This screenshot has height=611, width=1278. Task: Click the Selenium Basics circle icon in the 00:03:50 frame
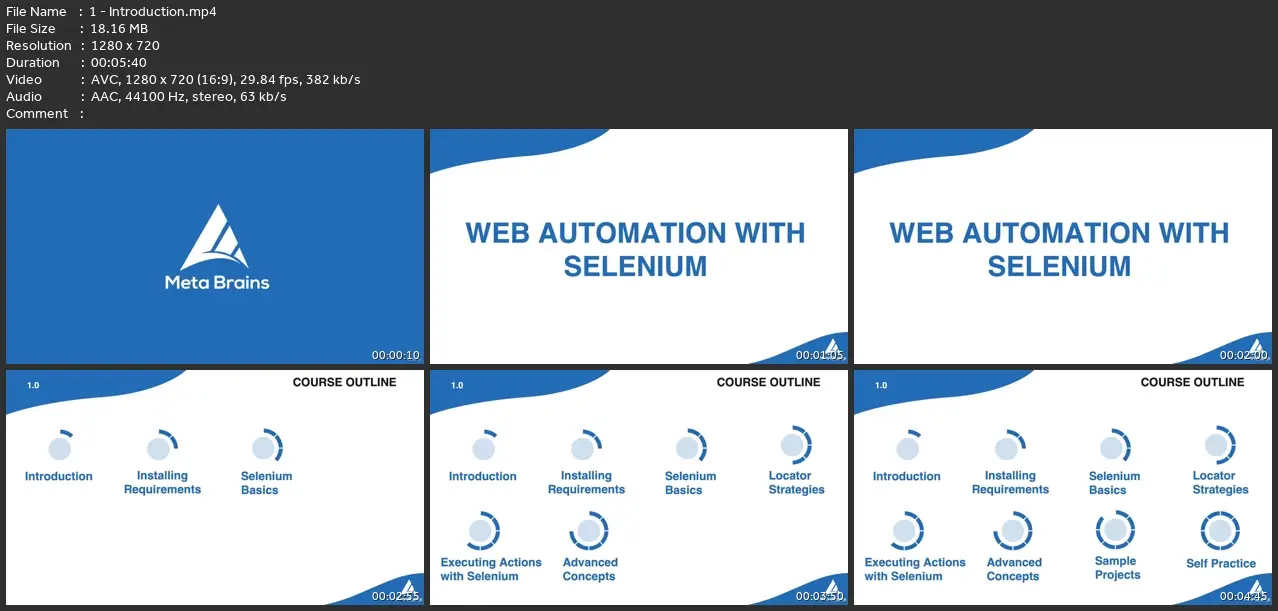click(x=689, y=447)
